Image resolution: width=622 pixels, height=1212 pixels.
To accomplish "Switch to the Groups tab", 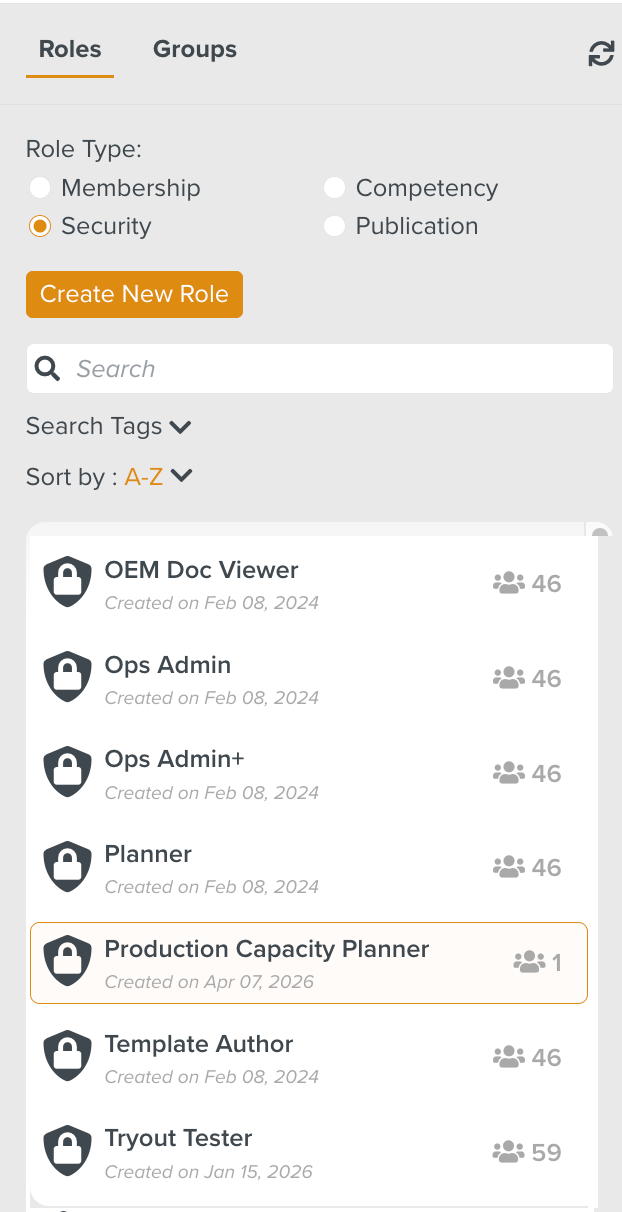I will click(x=195, y=49).
